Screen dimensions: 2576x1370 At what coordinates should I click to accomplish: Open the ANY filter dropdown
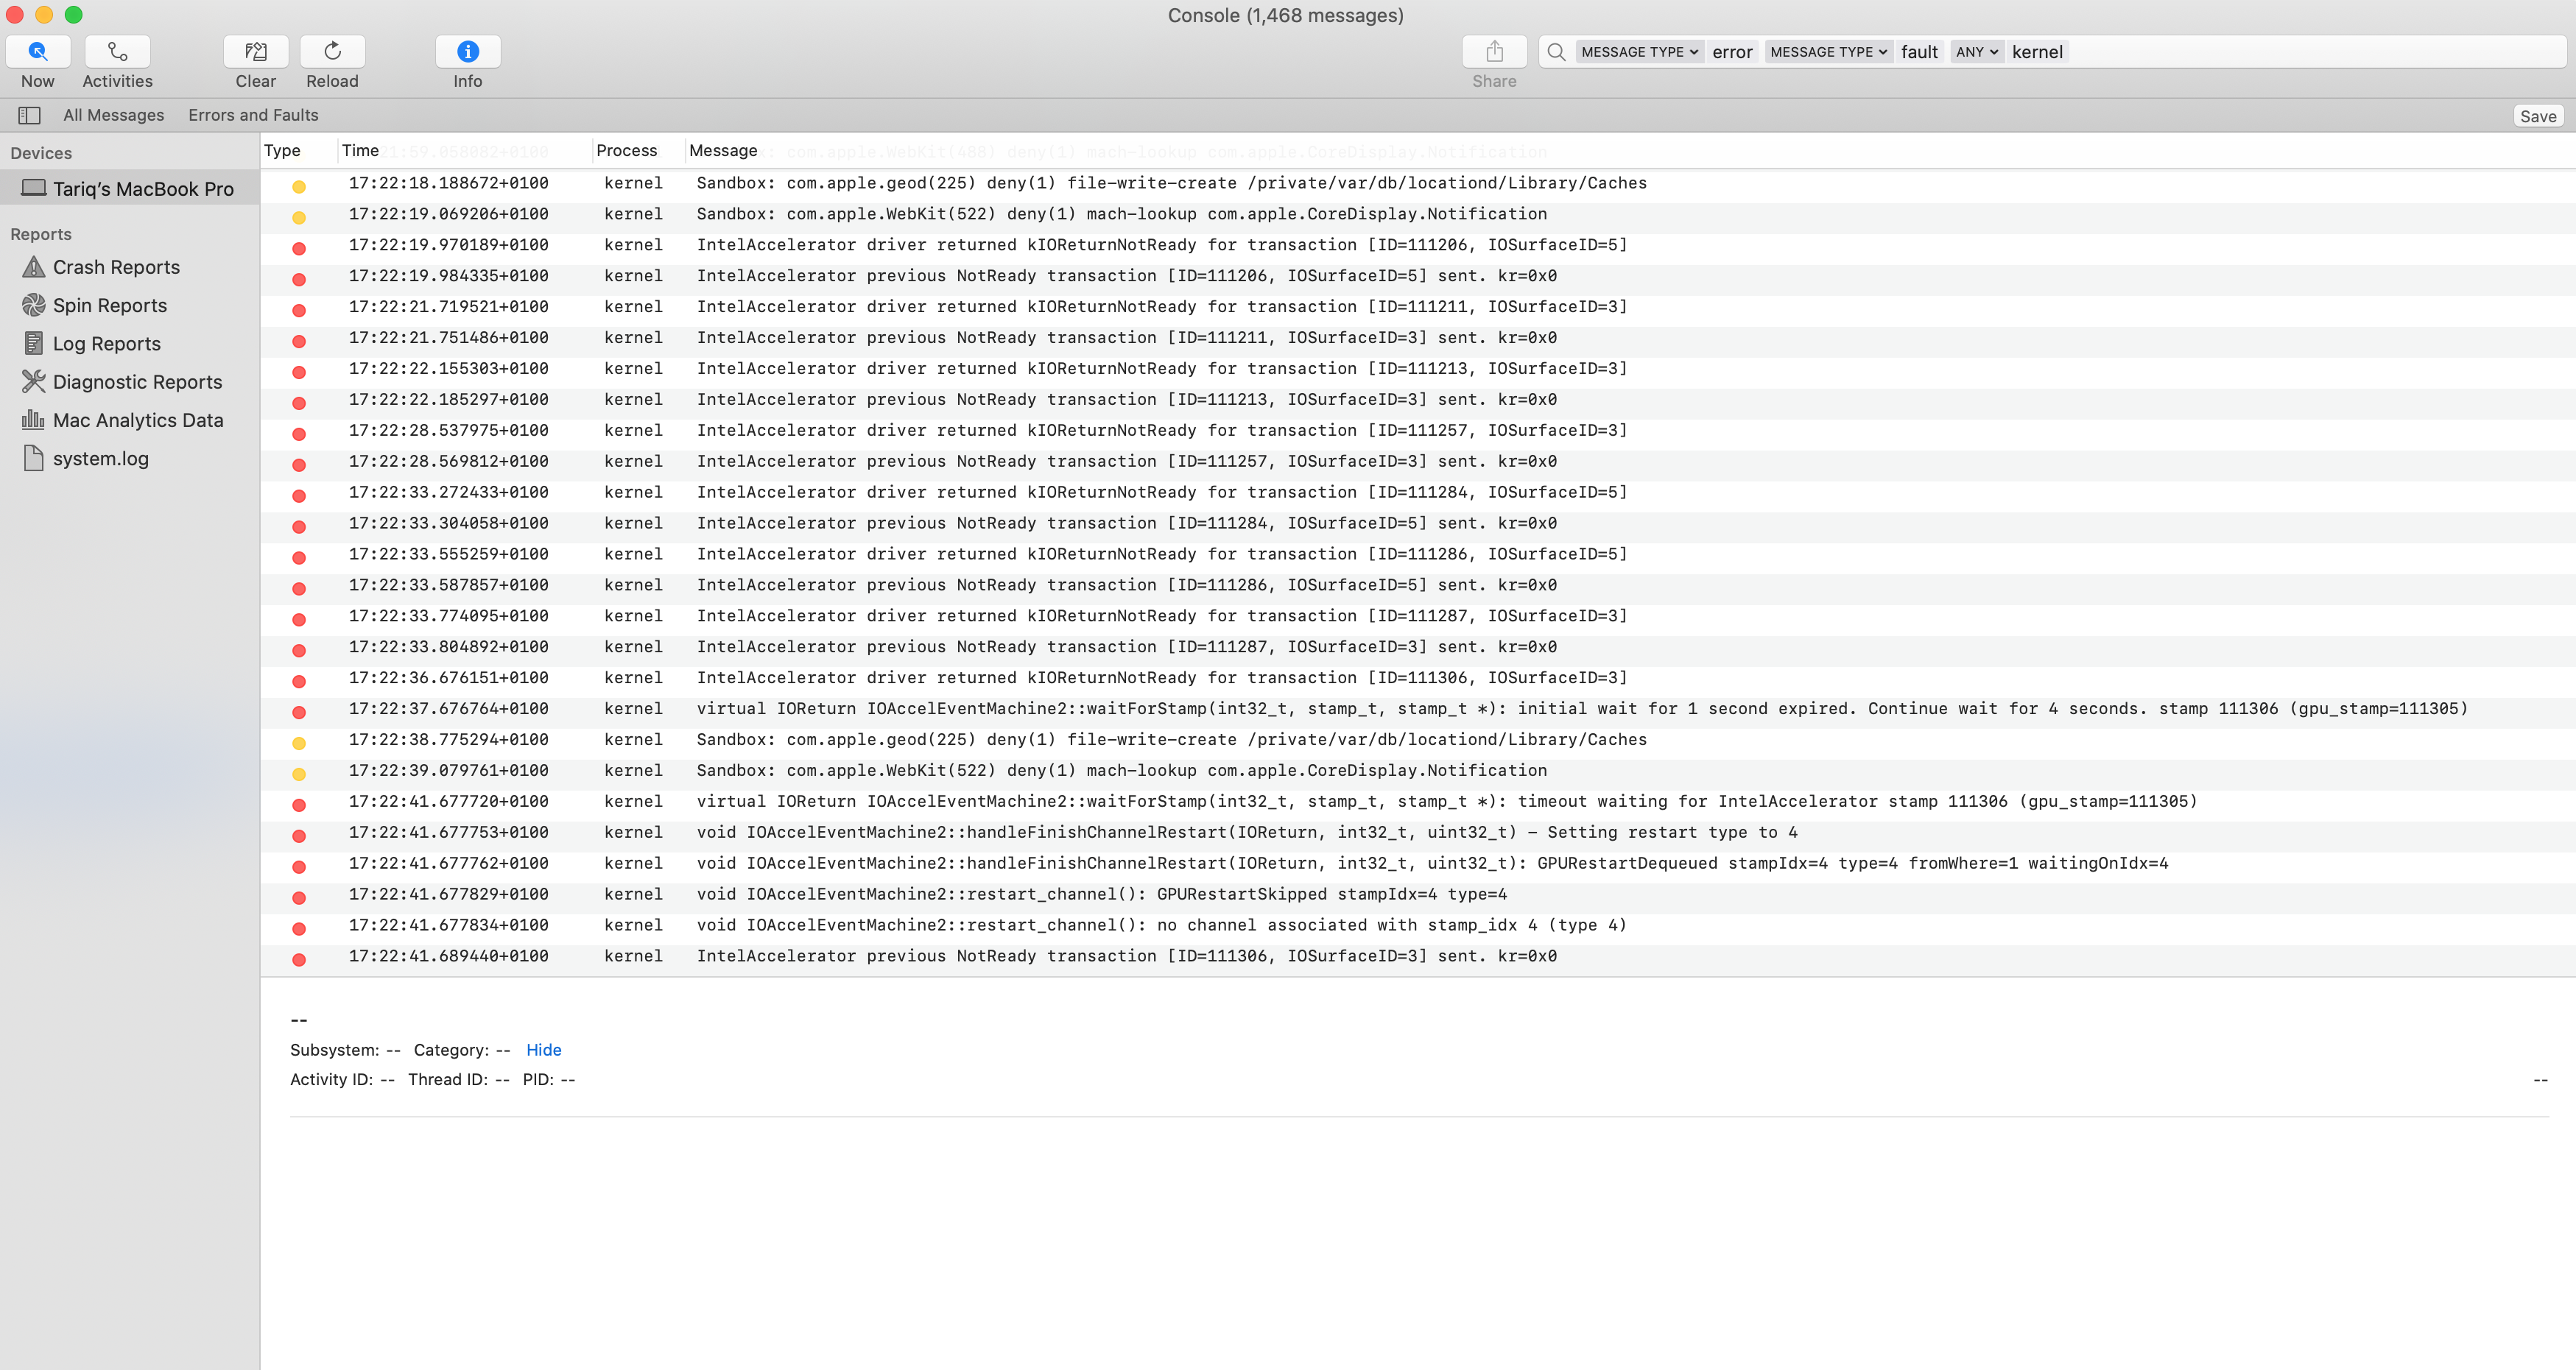pyautogui.click(x=1976, y=52)
